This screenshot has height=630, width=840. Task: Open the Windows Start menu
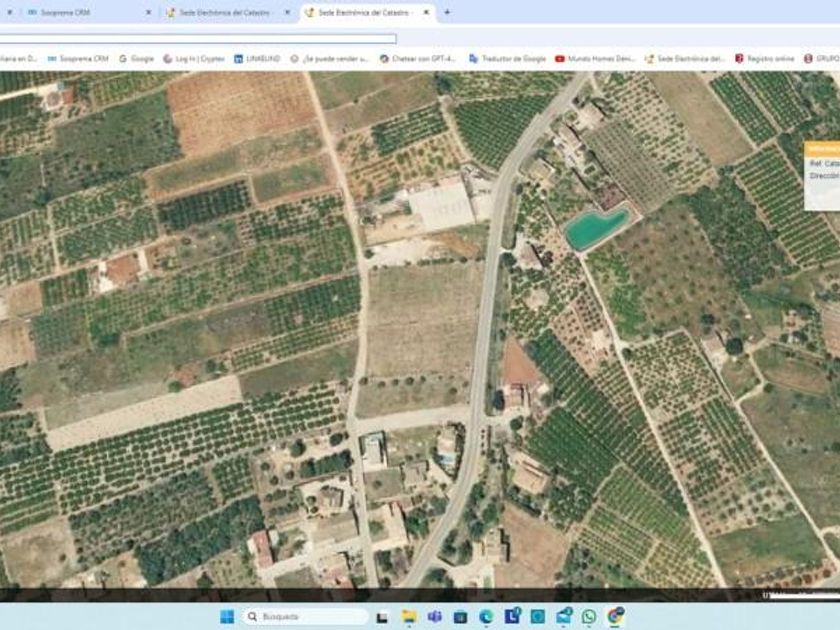tap(227, 616)
